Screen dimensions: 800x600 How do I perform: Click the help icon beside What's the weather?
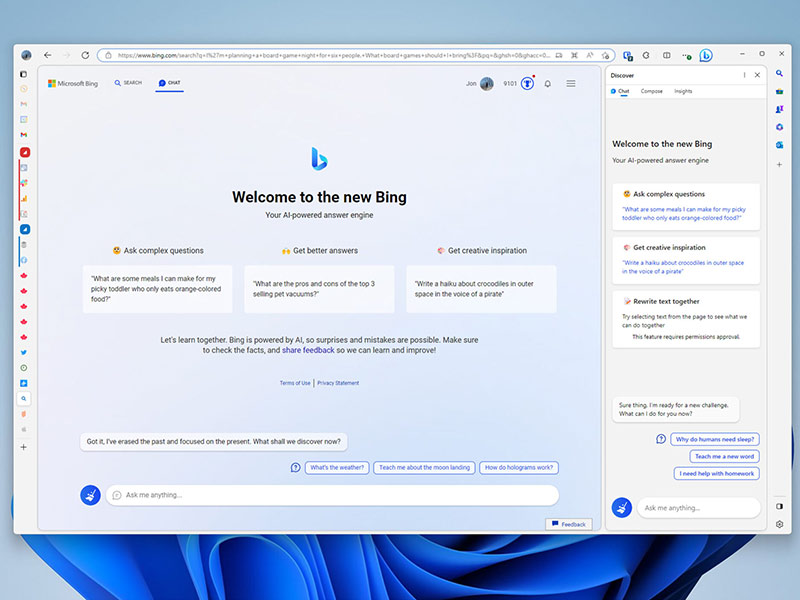295,467
